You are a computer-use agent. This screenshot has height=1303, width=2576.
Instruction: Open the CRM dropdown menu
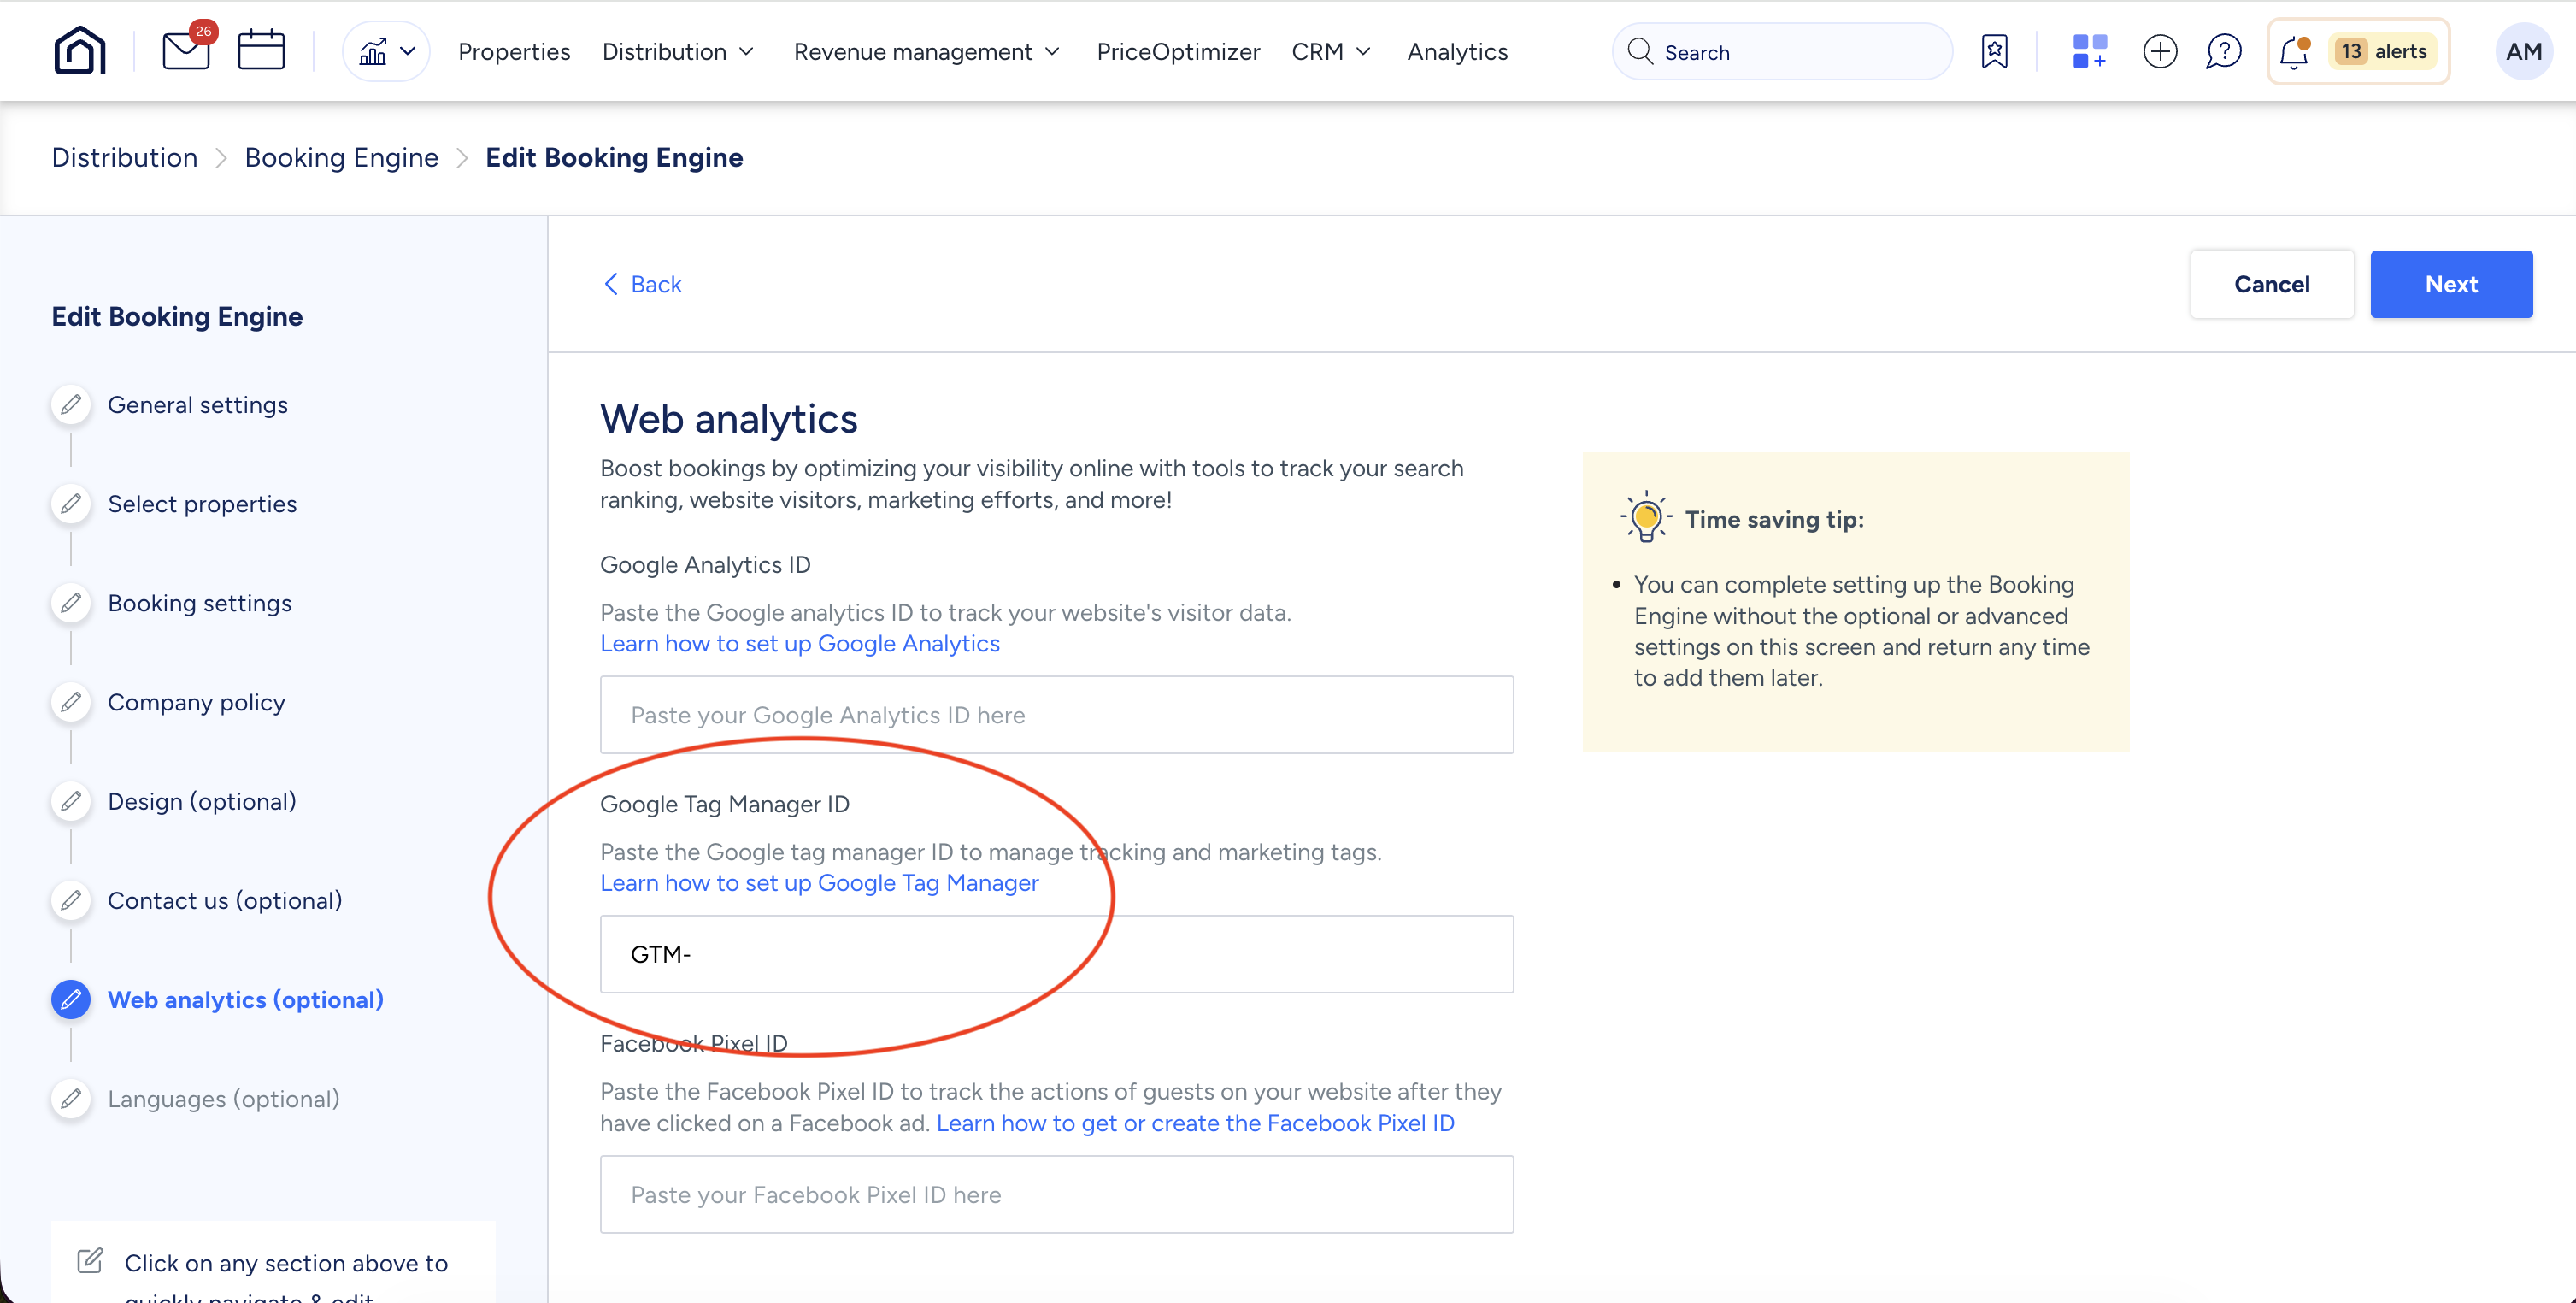point(1331,51)
